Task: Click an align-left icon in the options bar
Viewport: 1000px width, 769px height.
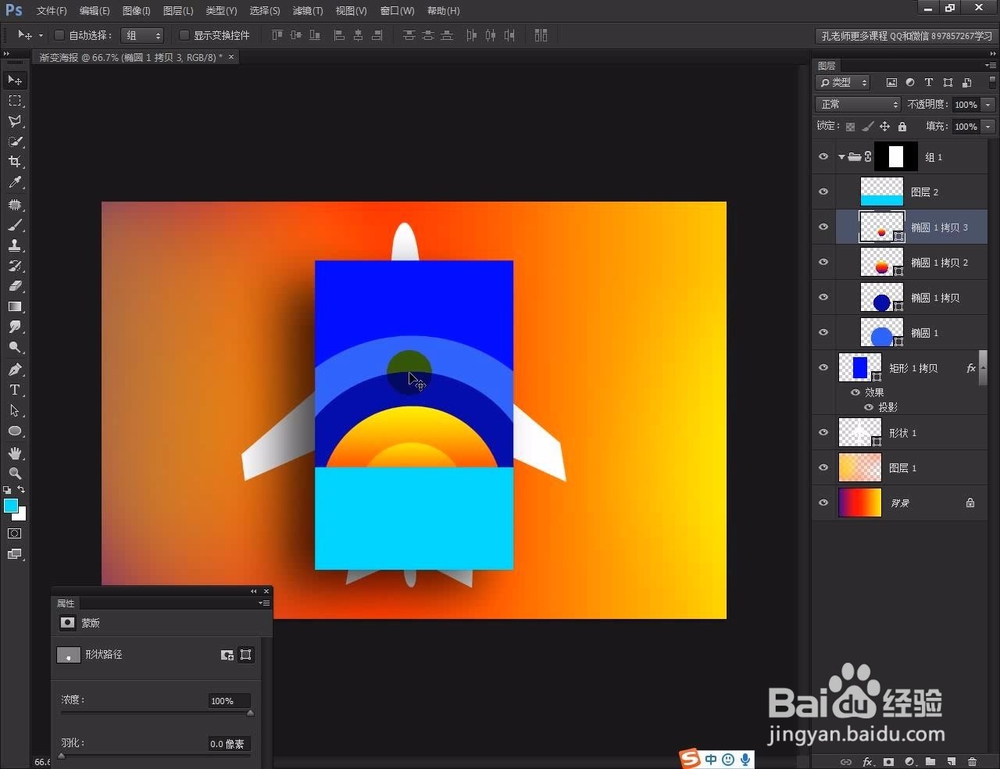Action: [x=339, y=35]
